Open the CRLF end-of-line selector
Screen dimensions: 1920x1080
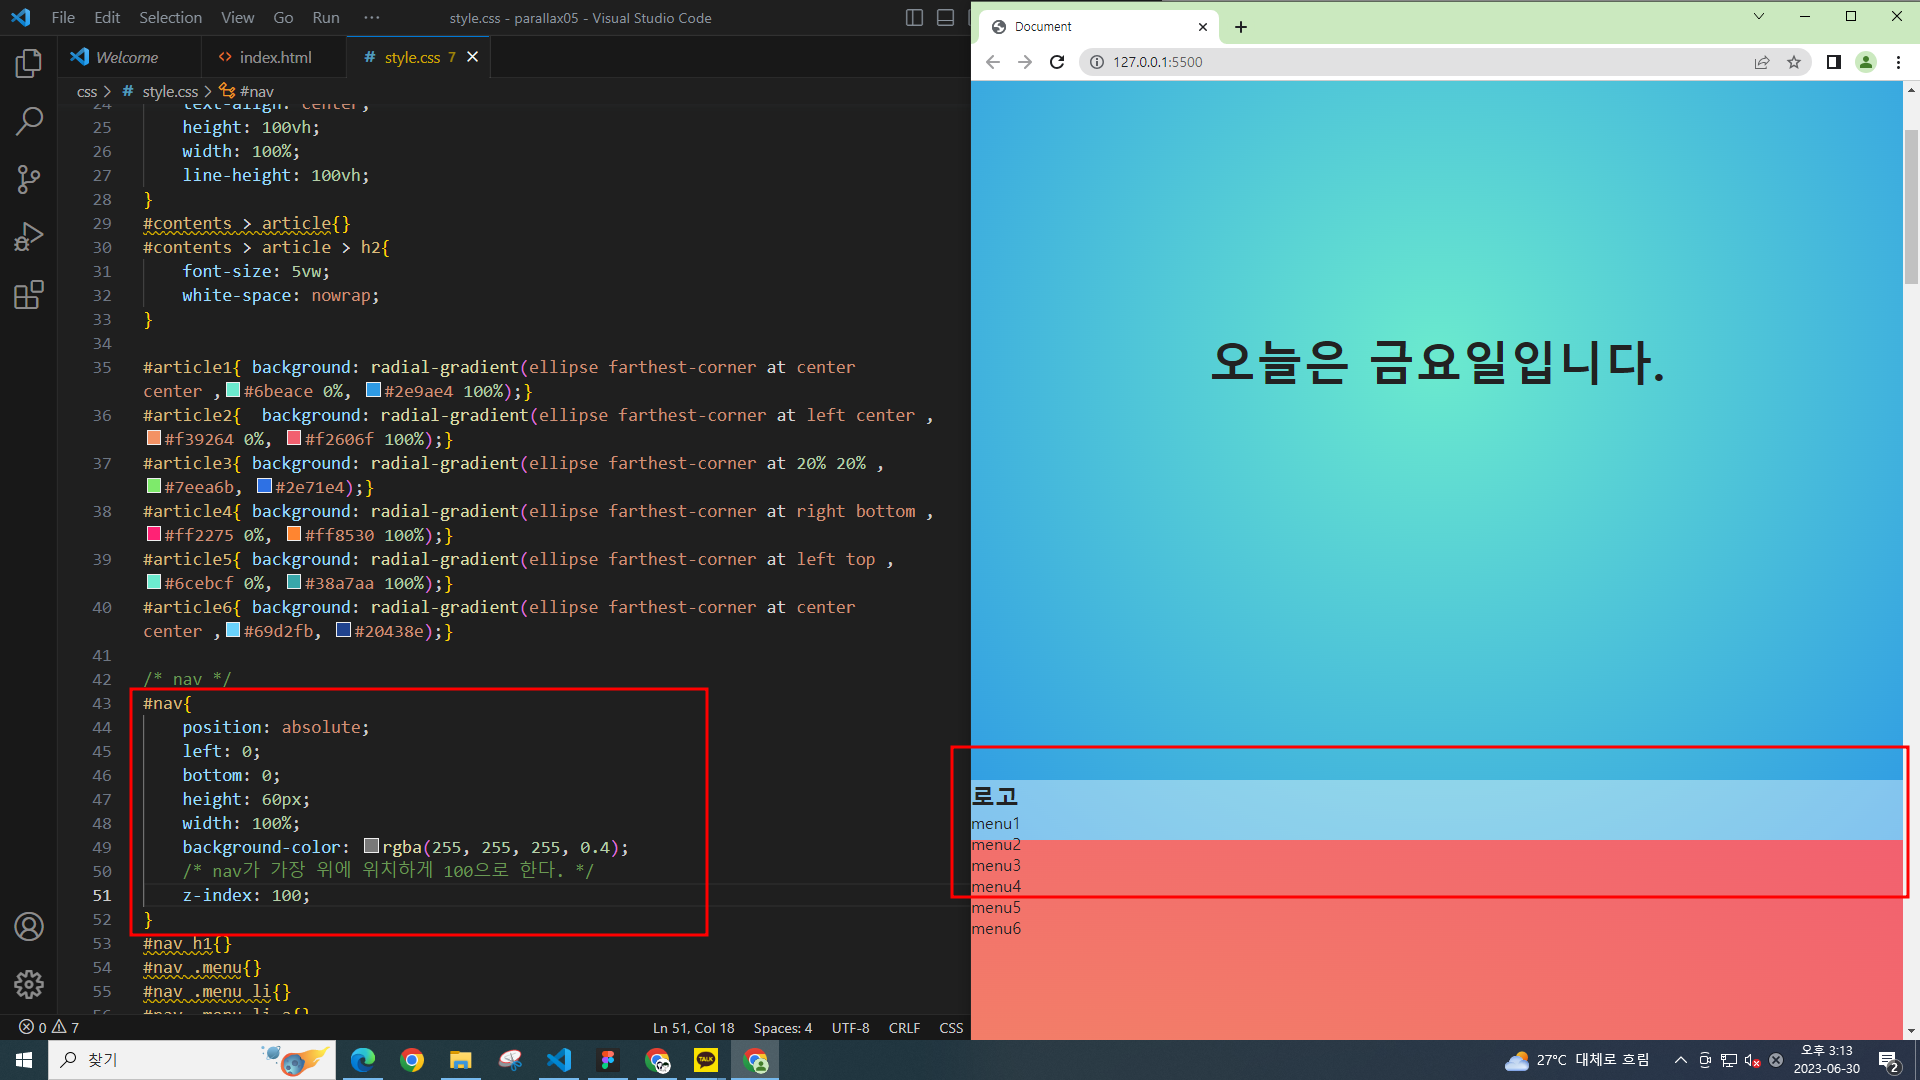point(904,1028)
